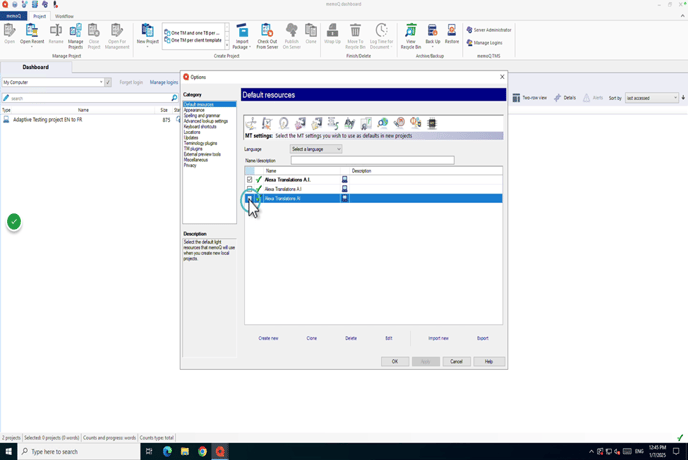Click Cancel in the Options dialog
The height and width of the screenshot is (460, 688).
coord(456,361)
